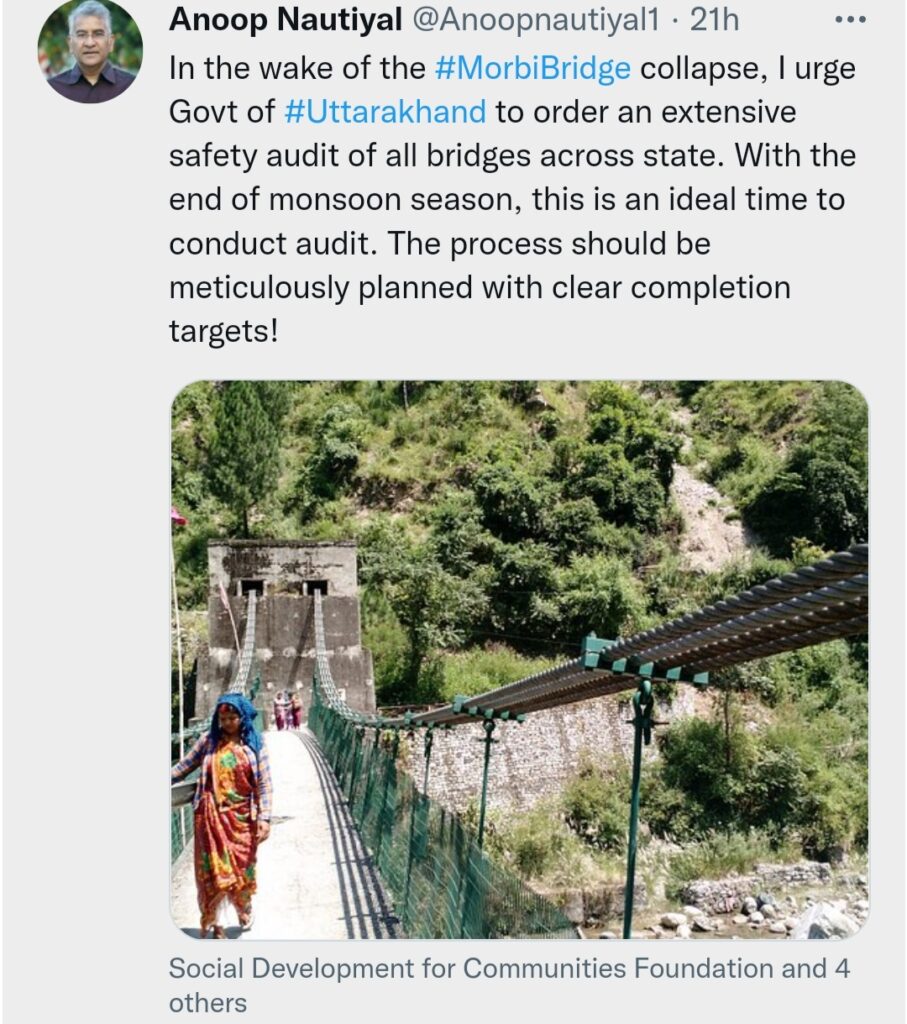
Task: Click 'conduct audit. The process should be' line
Action: click(x=439, y=244)
